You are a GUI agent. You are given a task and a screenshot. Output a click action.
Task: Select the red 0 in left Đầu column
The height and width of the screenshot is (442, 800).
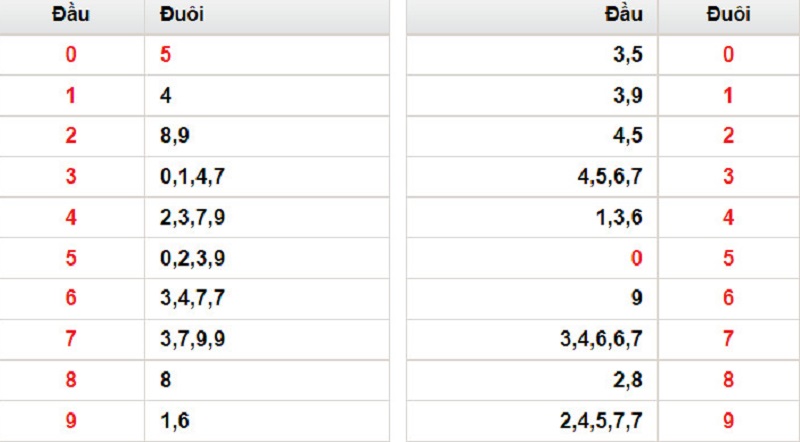[71, 54]
